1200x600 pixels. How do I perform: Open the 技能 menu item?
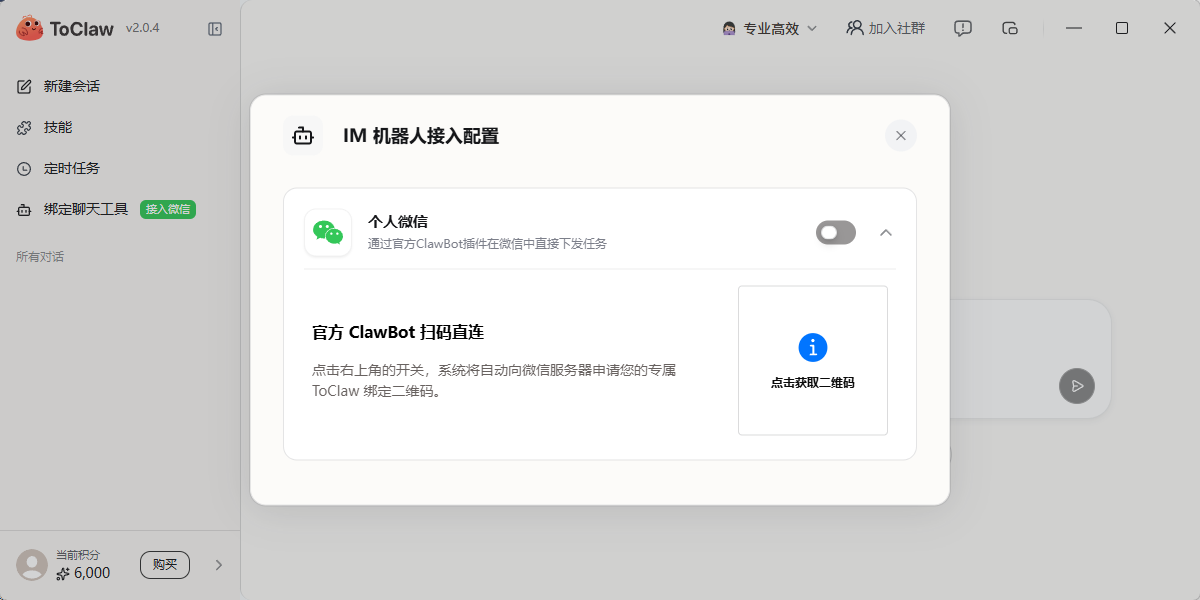point(58,127)
